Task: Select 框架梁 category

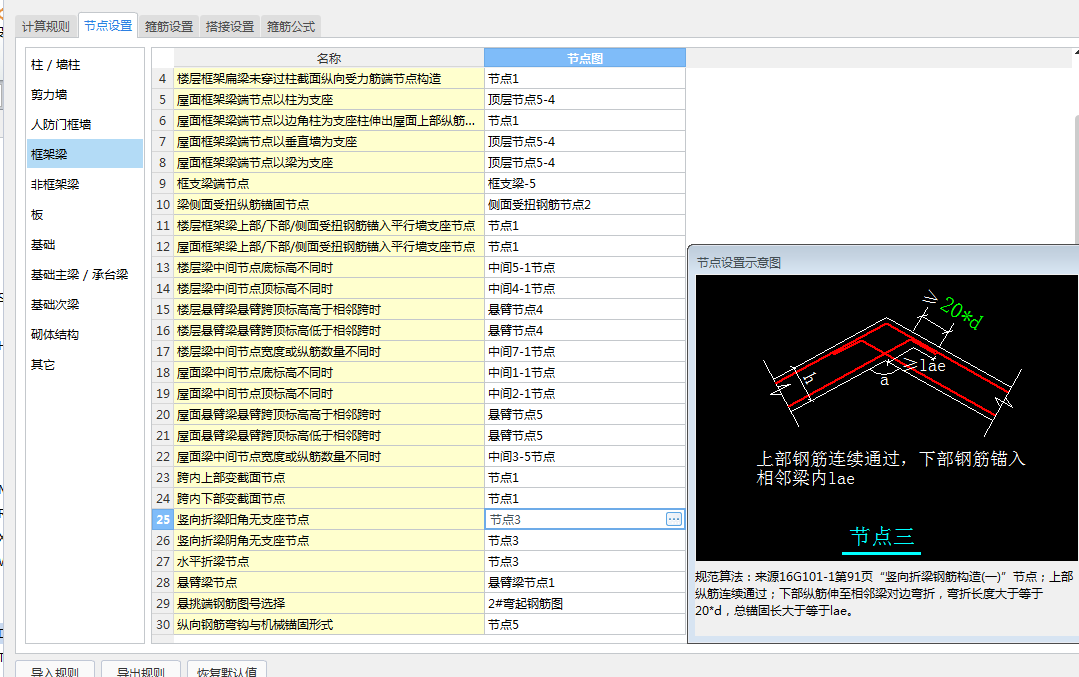Action: click(85, 155)
